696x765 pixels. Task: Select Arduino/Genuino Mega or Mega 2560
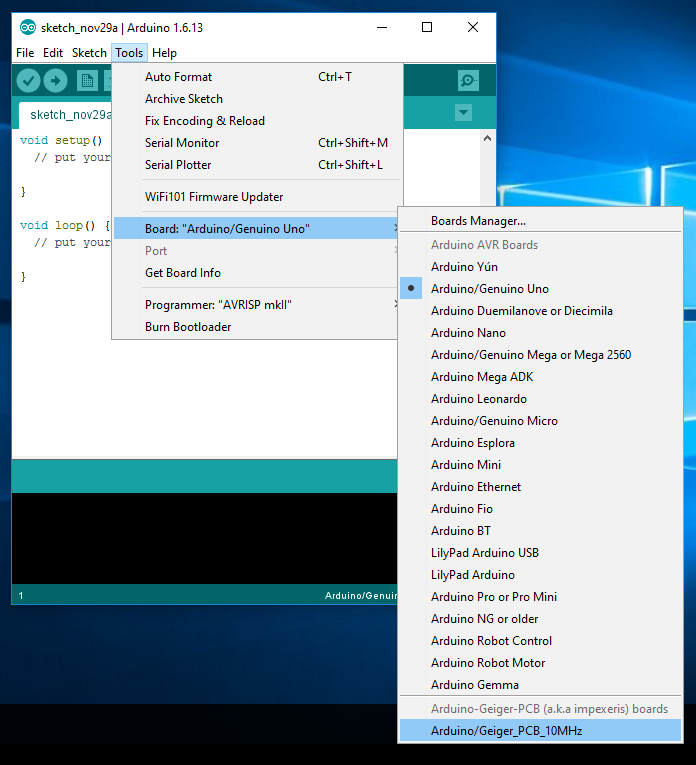pyautogui.click(x=540, y=355)
